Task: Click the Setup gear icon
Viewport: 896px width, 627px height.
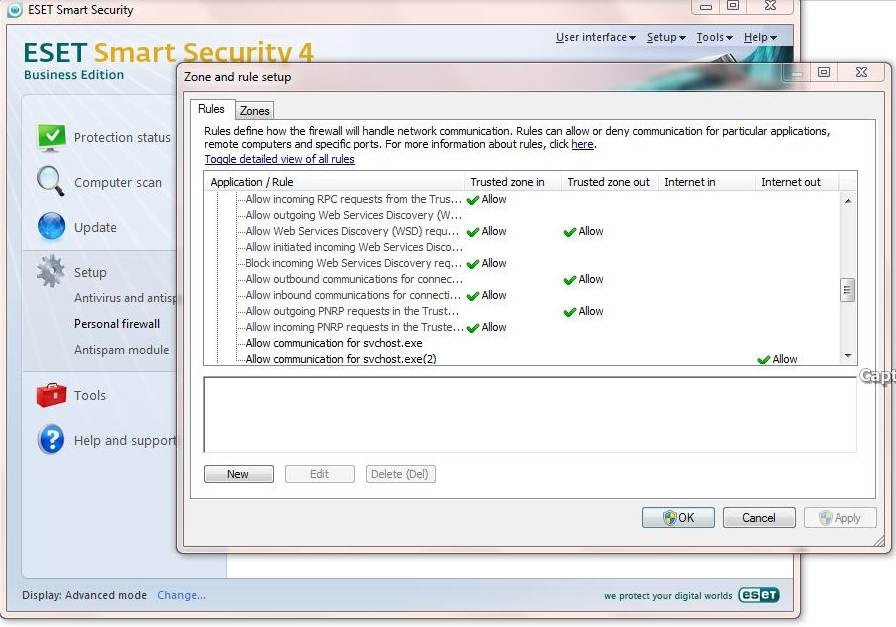Action: point(51,271)
